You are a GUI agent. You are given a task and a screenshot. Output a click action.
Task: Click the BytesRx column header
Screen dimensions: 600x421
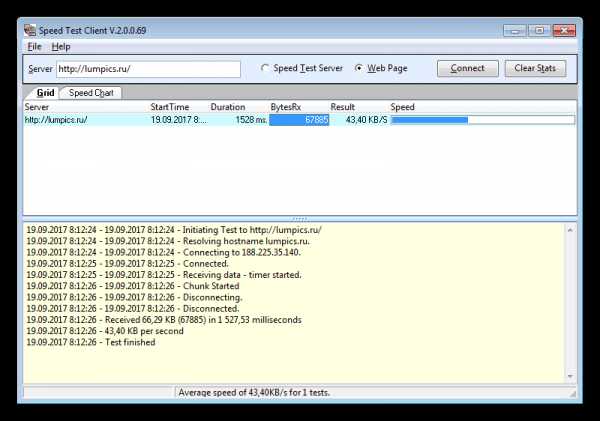tap(285, 107)
